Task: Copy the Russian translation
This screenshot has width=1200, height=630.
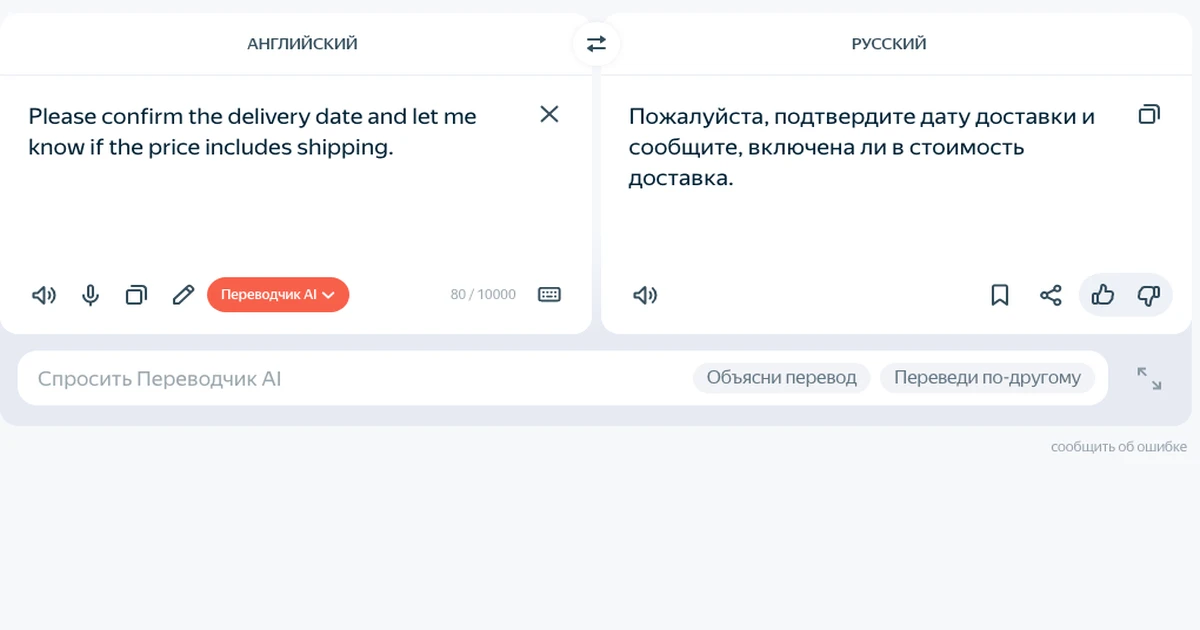Action: [x=1149, y=114]
